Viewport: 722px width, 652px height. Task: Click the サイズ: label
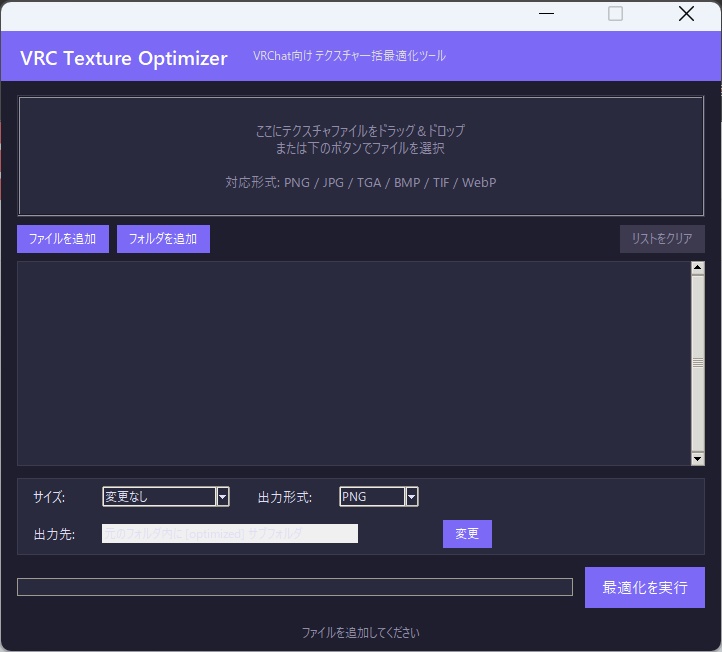tap(49, 497)
